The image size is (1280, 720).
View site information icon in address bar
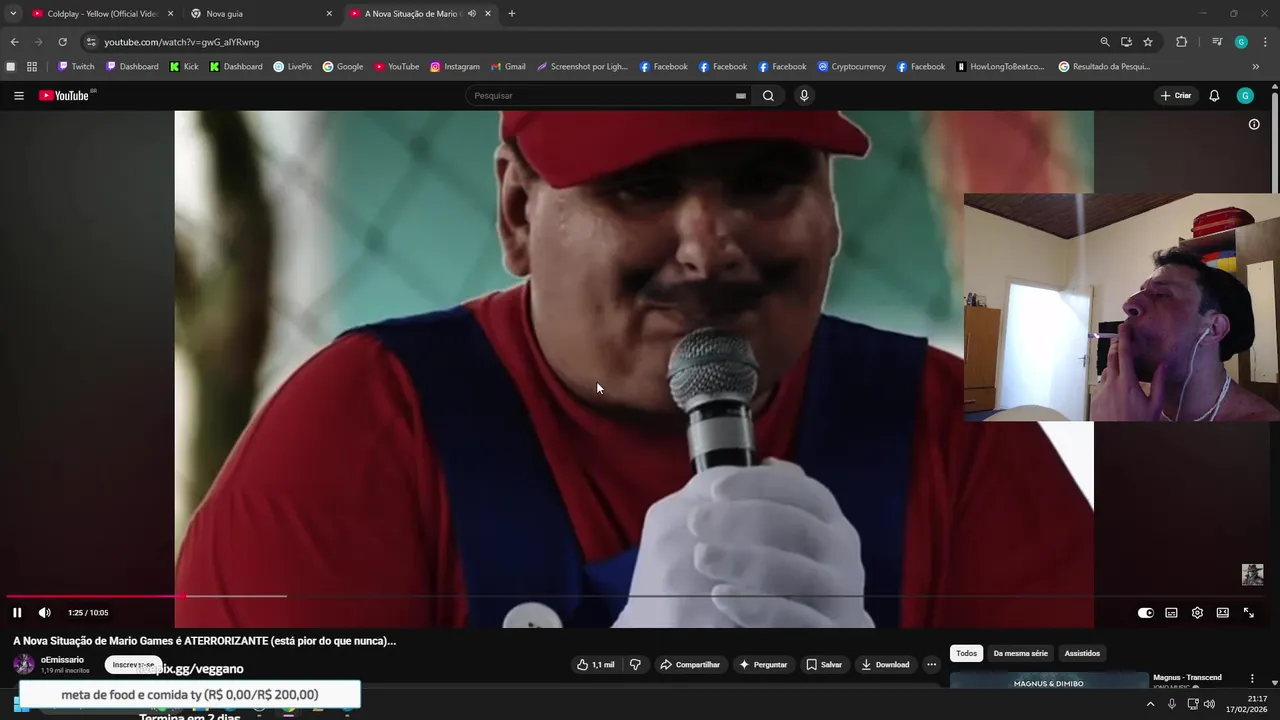pyautogui.click(x=91, y=42)
